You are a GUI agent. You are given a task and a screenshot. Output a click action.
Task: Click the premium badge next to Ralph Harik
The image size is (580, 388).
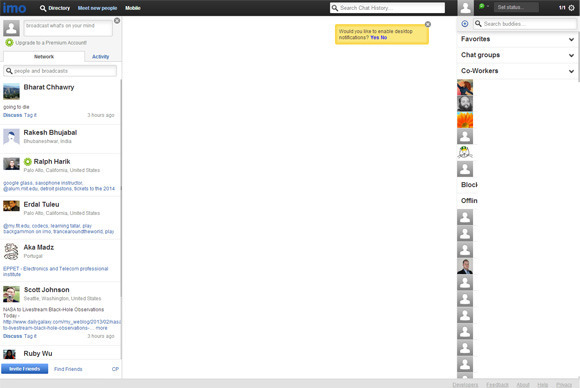pyautogui.click(x=28, y=162)
